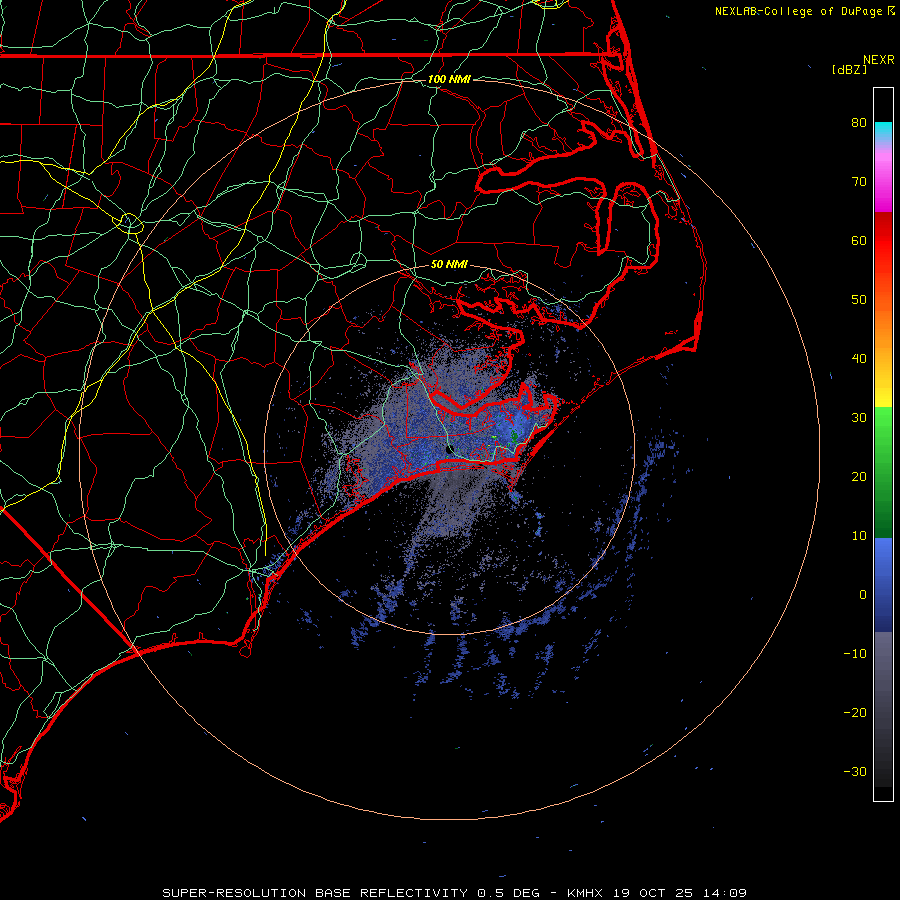Click the 10 value on color scale
Screen dimensions: 900x900
(x=859, y=536)
